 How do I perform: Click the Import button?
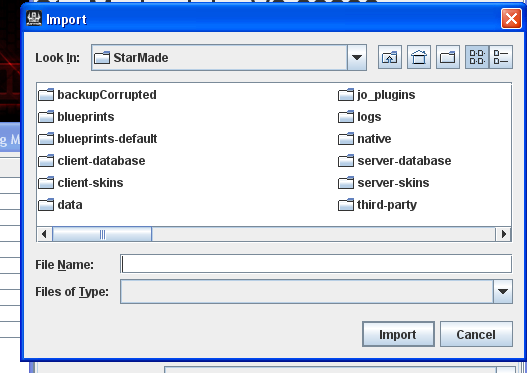coord(398,334)
